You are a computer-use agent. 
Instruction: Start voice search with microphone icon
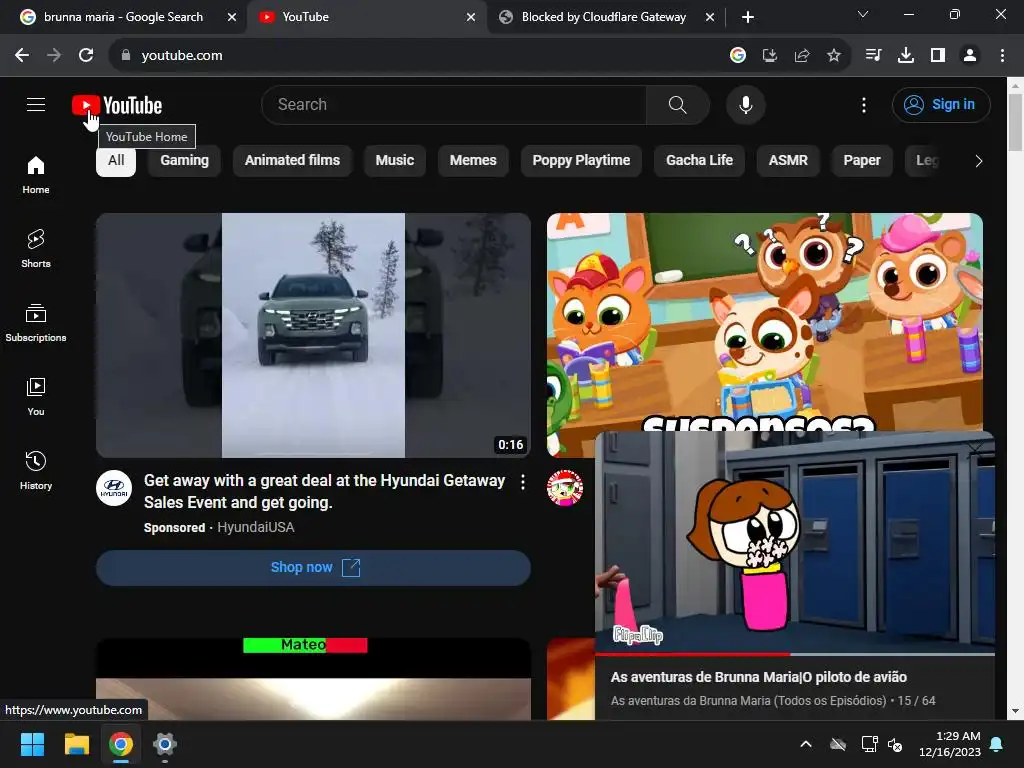[x=745, y=104]
